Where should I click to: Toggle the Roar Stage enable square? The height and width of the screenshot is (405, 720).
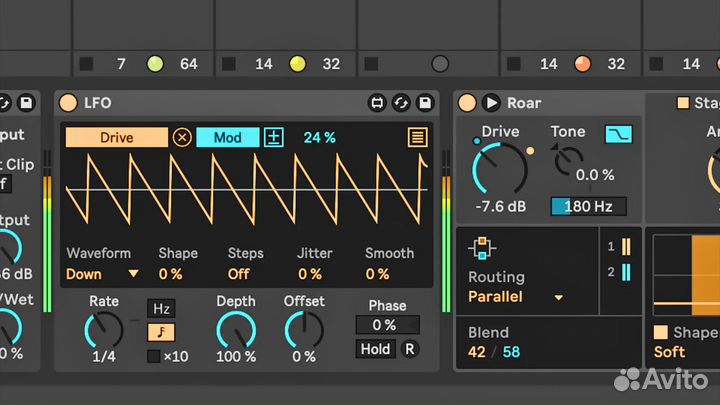[683, 103]
